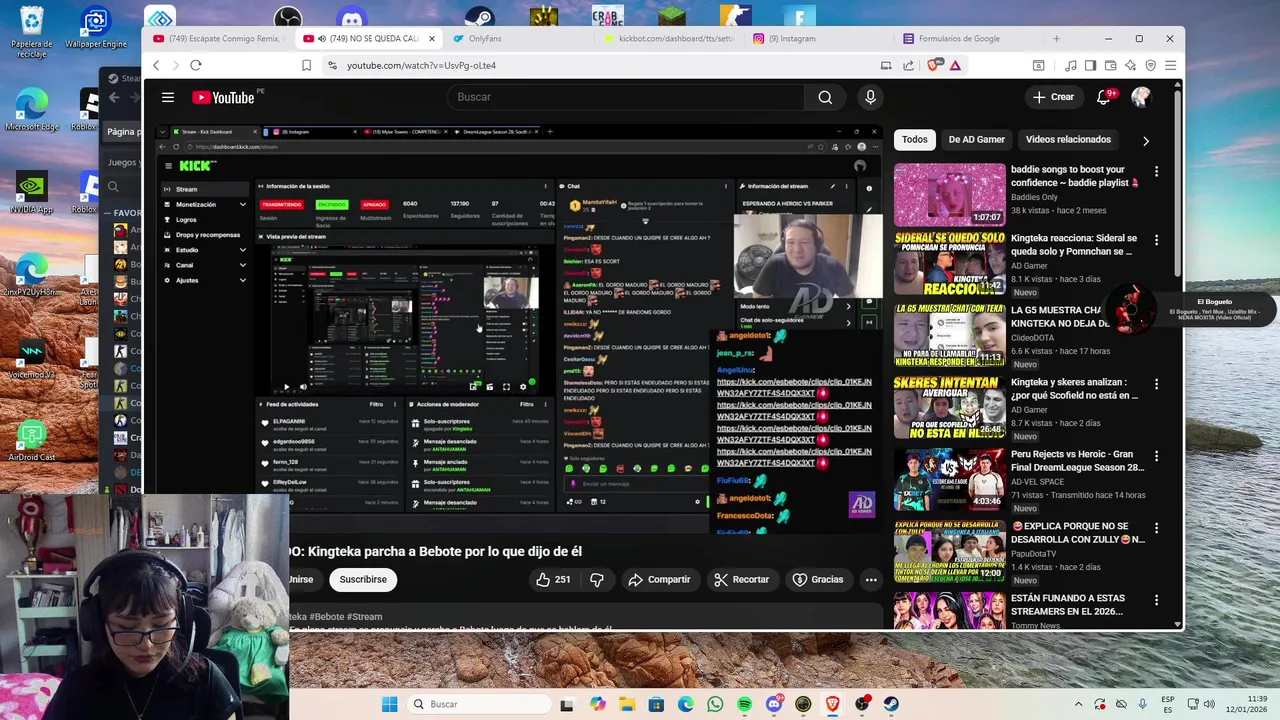1280x720 pixels.
Task: Open the YouTube account avatar menu
Action: point(1141,97)
